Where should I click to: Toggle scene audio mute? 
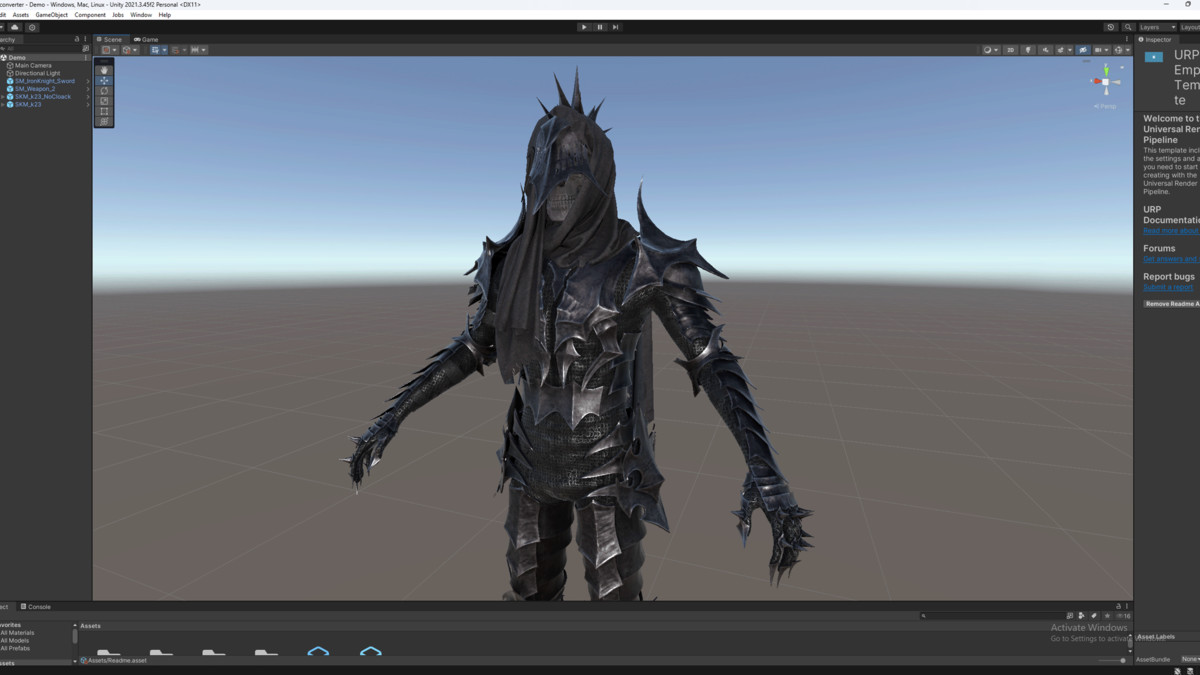(x=1046, y=50)
